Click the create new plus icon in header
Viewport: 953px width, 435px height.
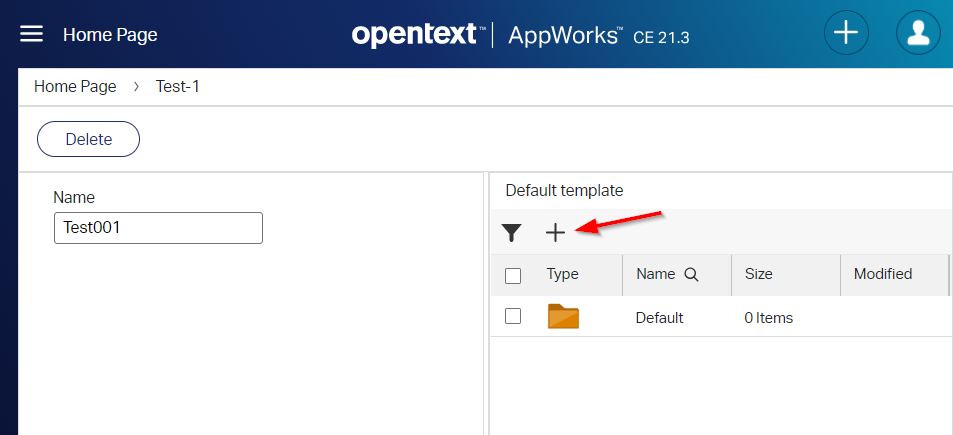(846, 33)
